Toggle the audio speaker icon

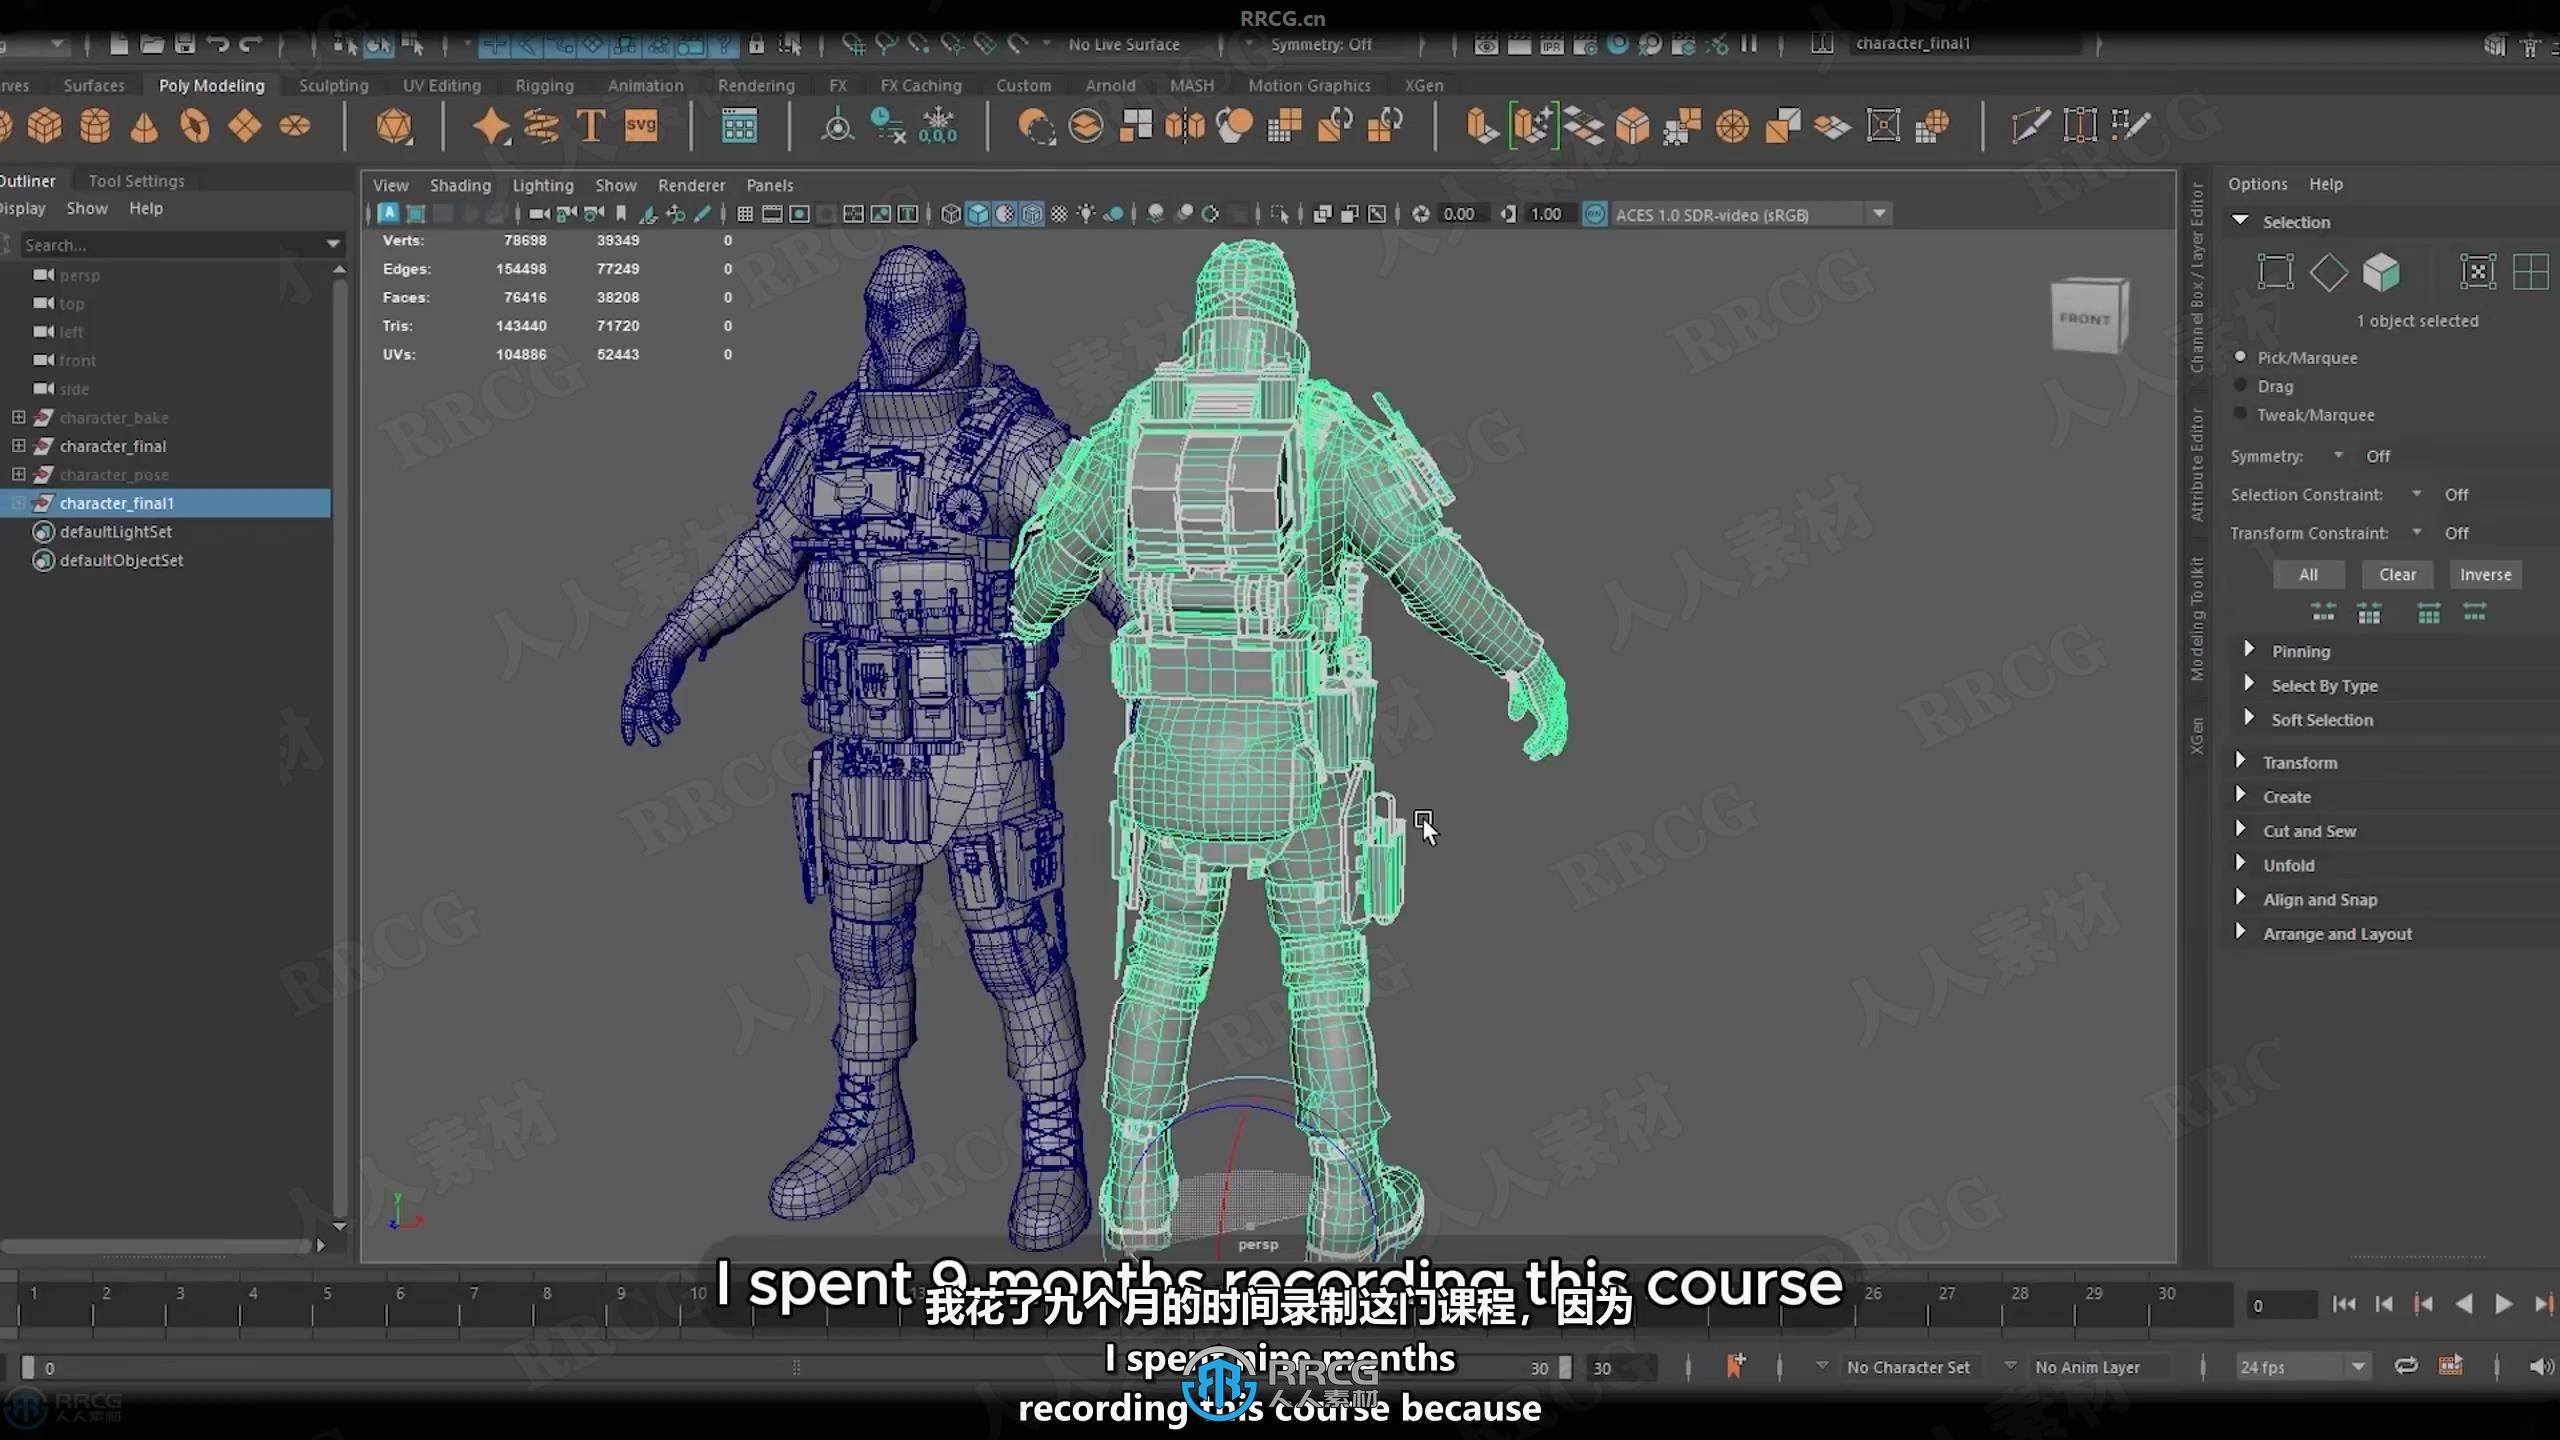coord(2540,1366)
